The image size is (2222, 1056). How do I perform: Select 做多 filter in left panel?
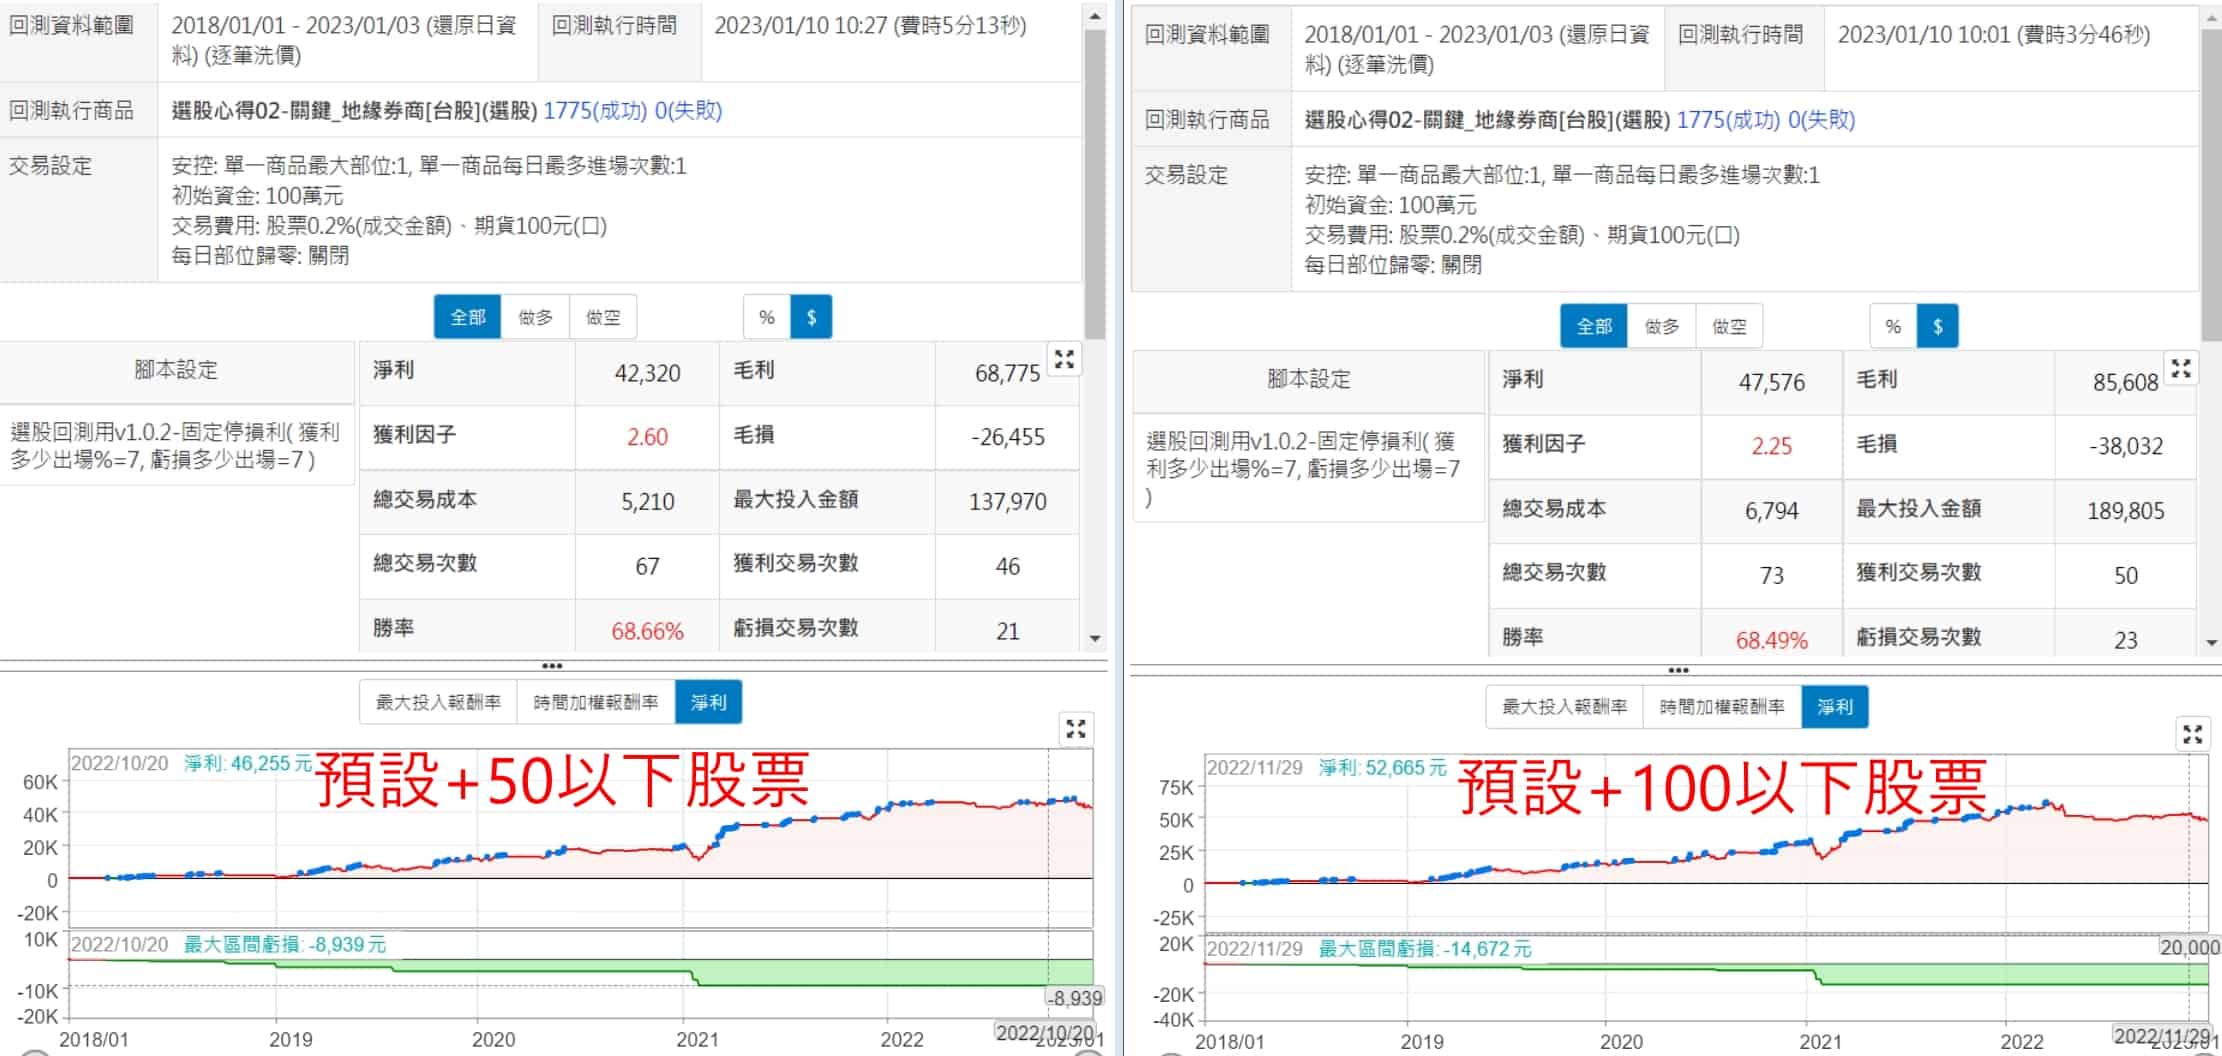tap(535, 318)
